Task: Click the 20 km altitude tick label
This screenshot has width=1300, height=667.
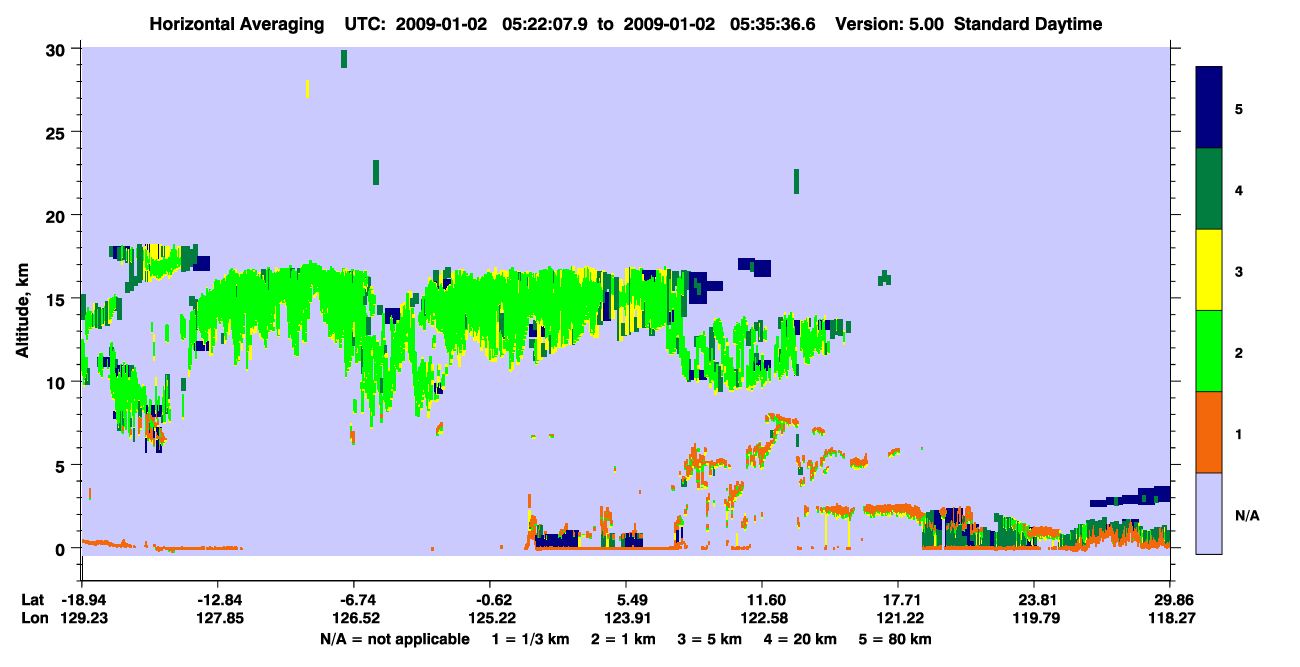Action: (x=57, y=215)
